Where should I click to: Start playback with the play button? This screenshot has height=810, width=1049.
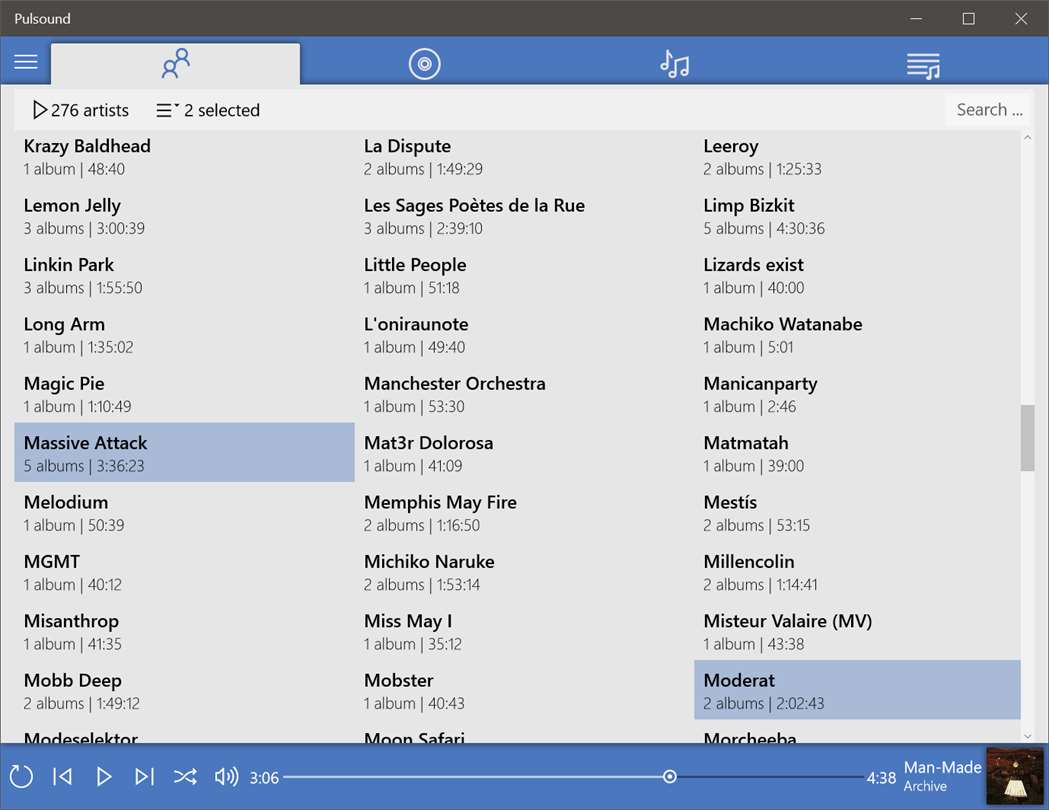(x=104, y=777)
